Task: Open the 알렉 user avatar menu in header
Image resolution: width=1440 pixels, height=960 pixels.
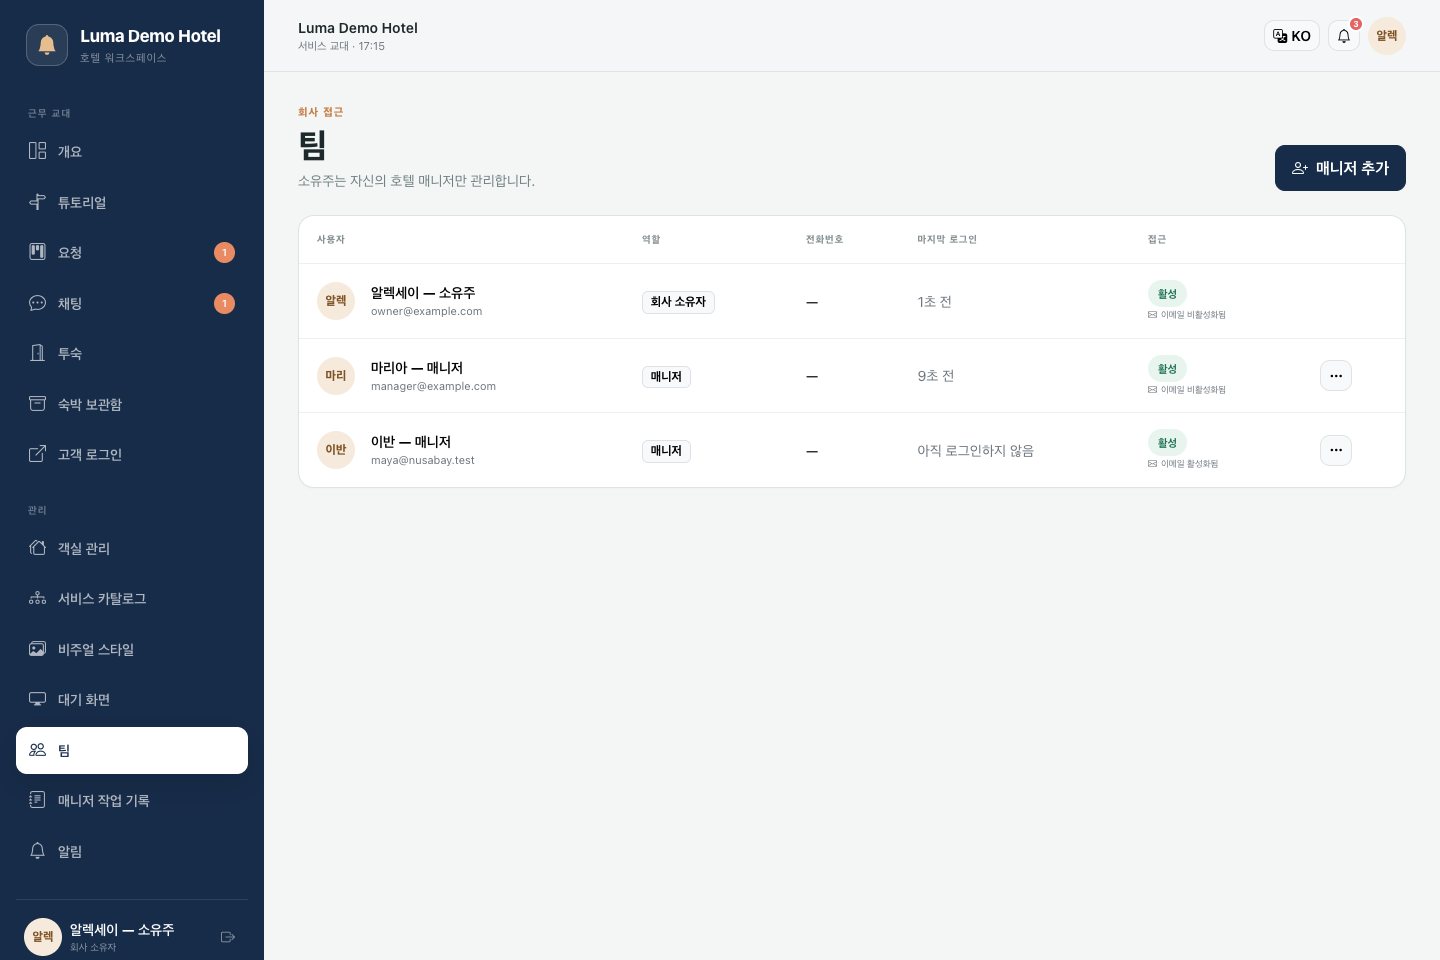Action: 1387,36
